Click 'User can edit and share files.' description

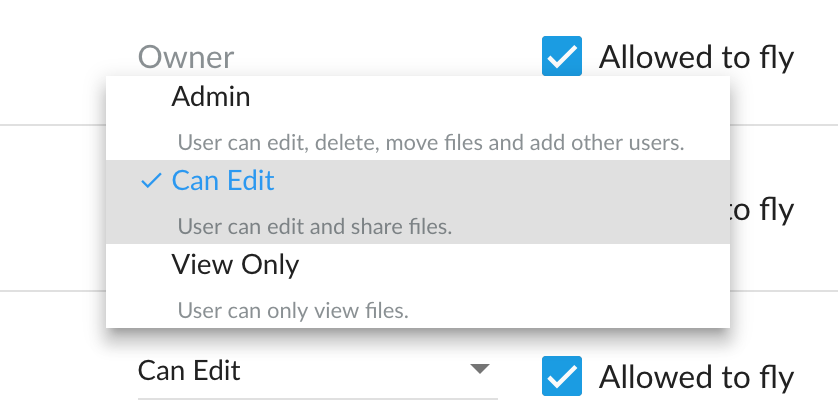[315, 226]
